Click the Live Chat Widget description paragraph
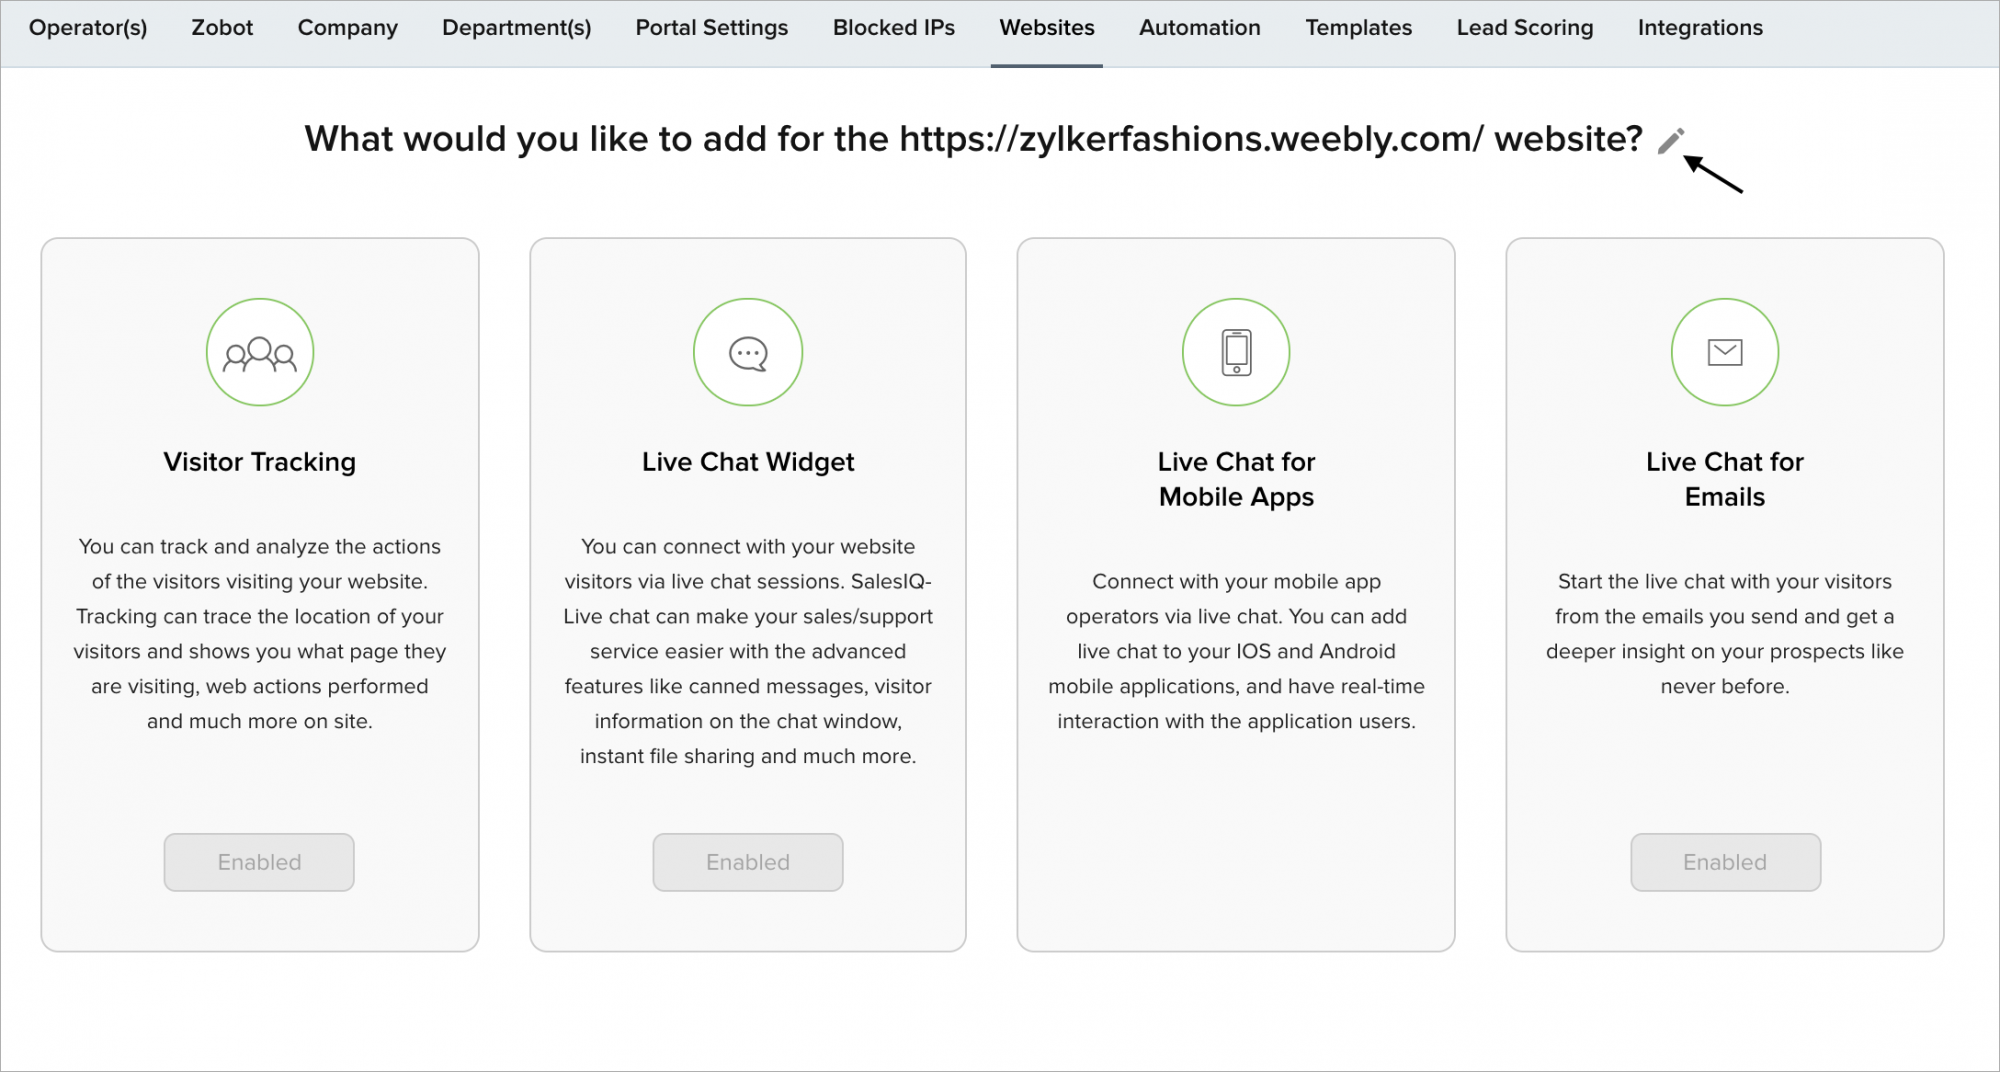Viewport: 2000px width, 1072px height. 748,651
